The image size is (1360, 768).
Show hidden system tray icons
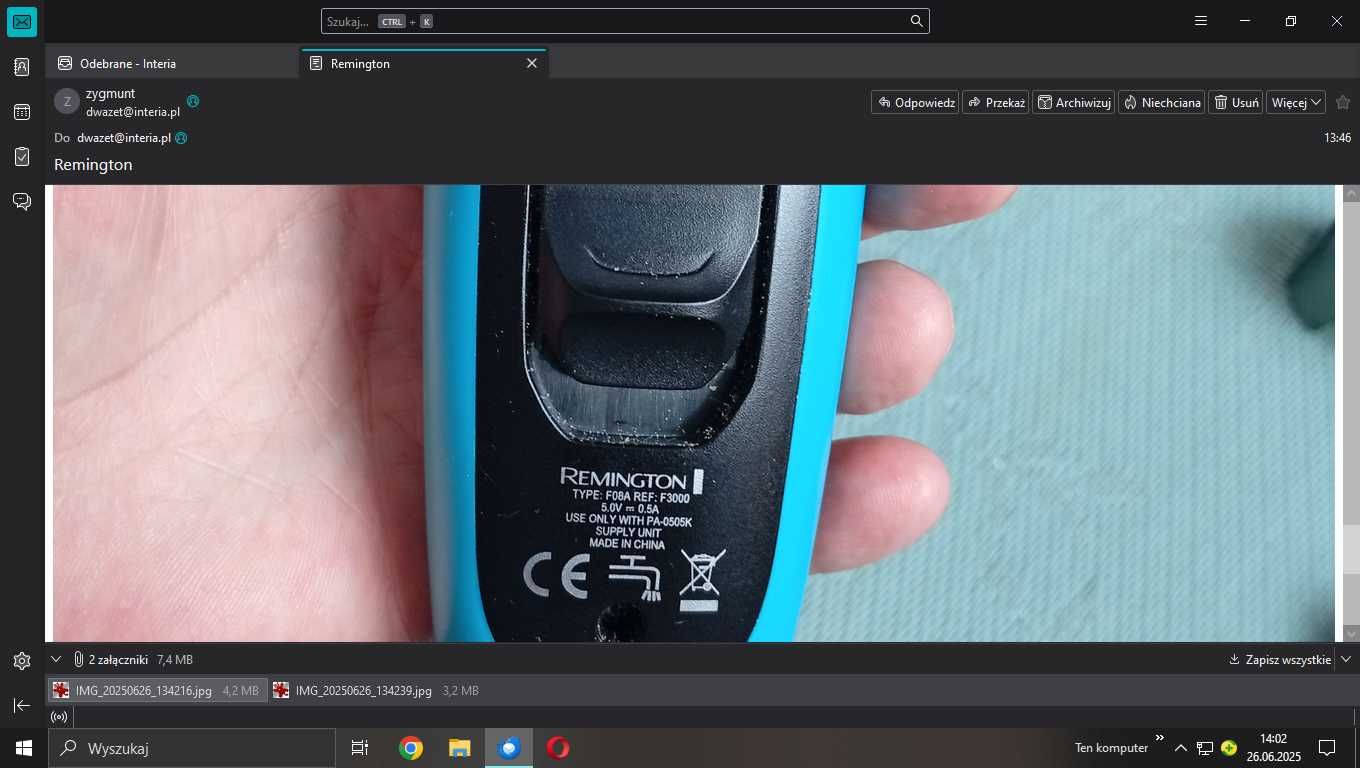(x=1181, y=748)
